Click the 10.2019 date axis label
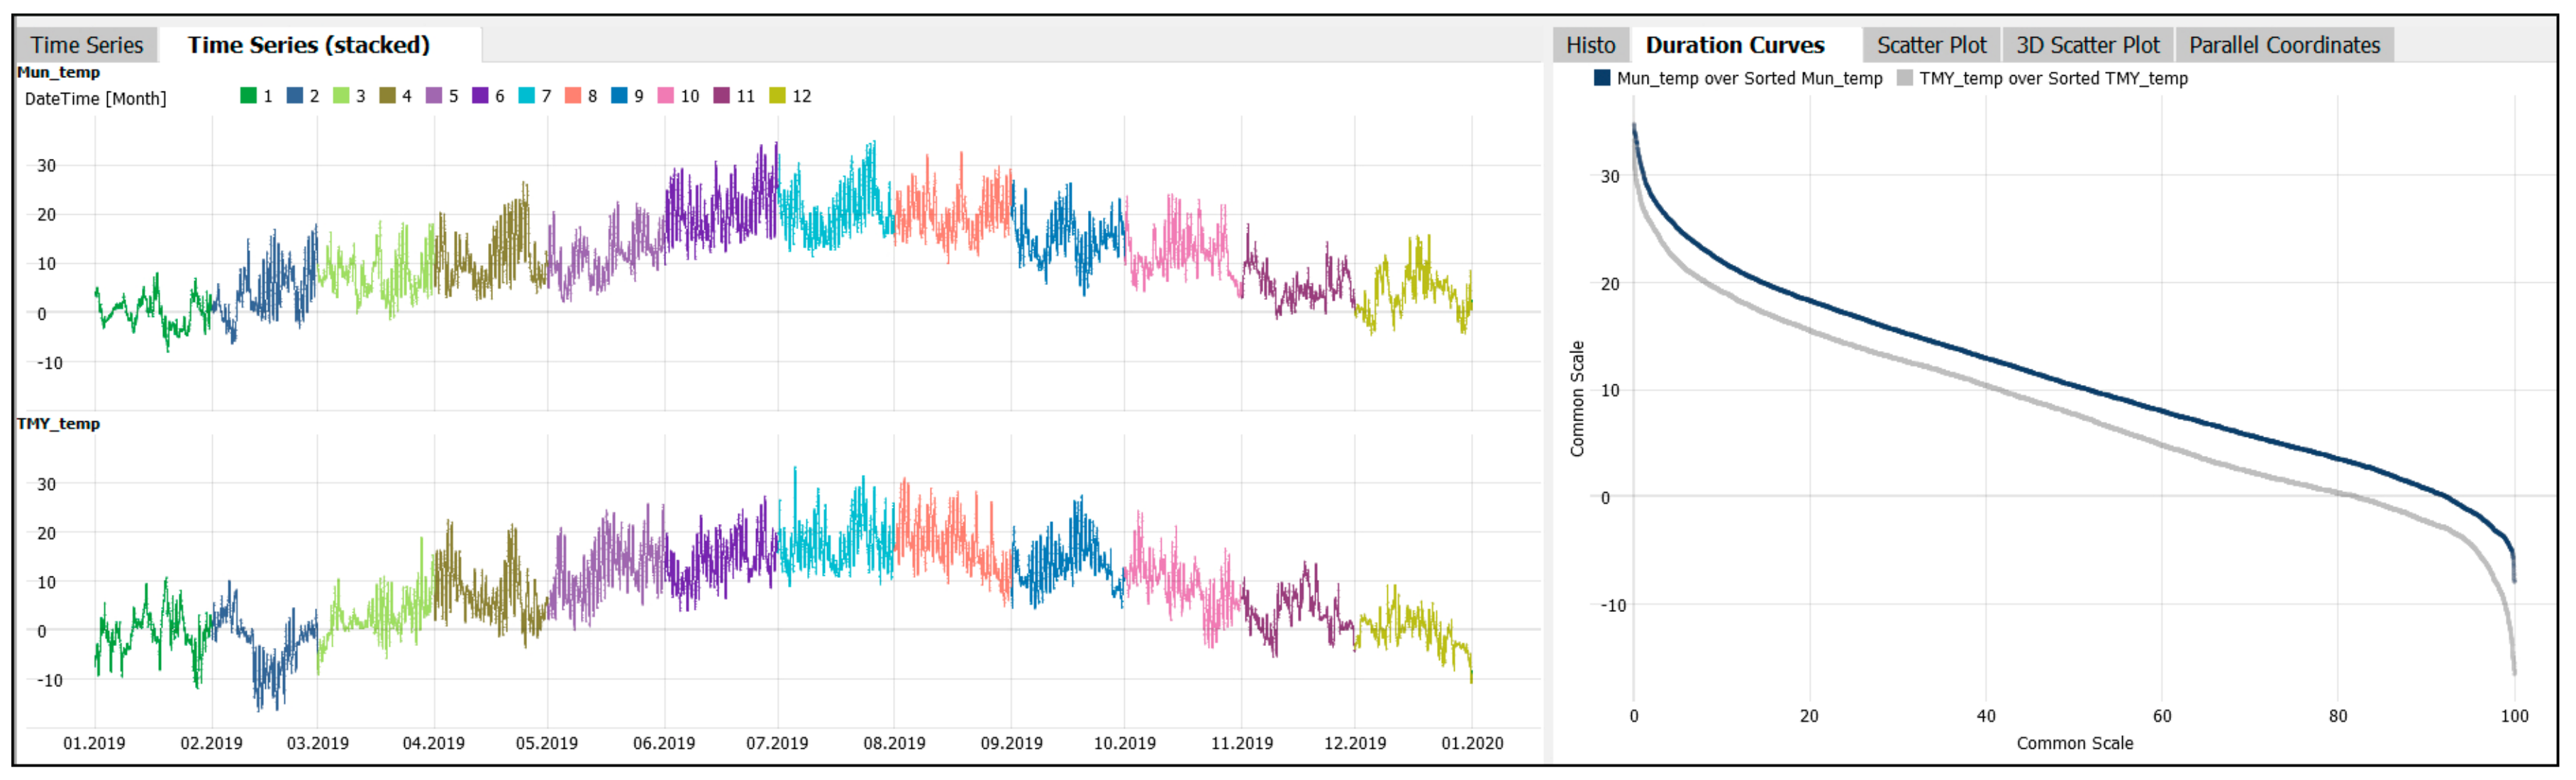This screenshot has width=2576, height=780. 1124,744
